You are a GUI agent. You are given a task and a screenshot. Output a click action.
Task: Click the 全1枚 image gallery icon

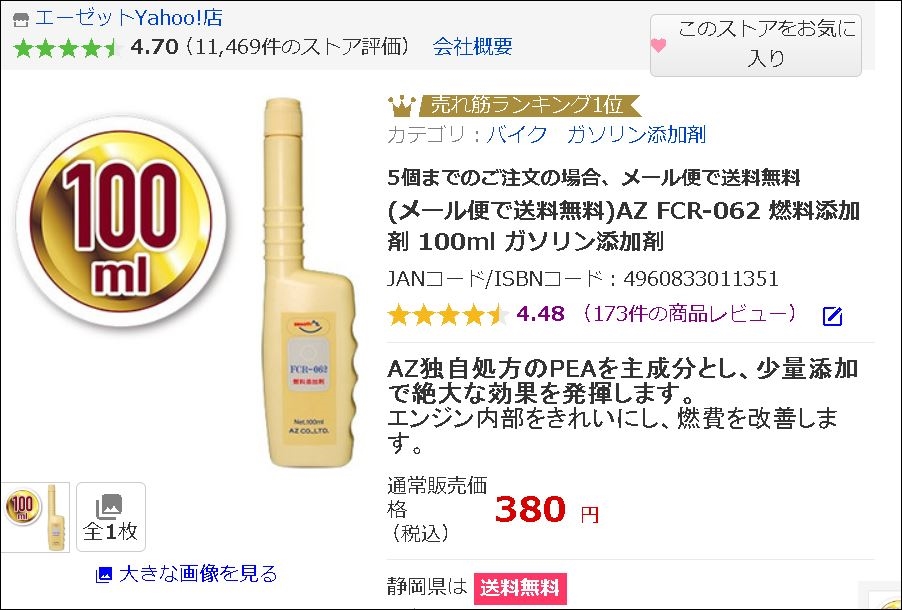(110, 517)
